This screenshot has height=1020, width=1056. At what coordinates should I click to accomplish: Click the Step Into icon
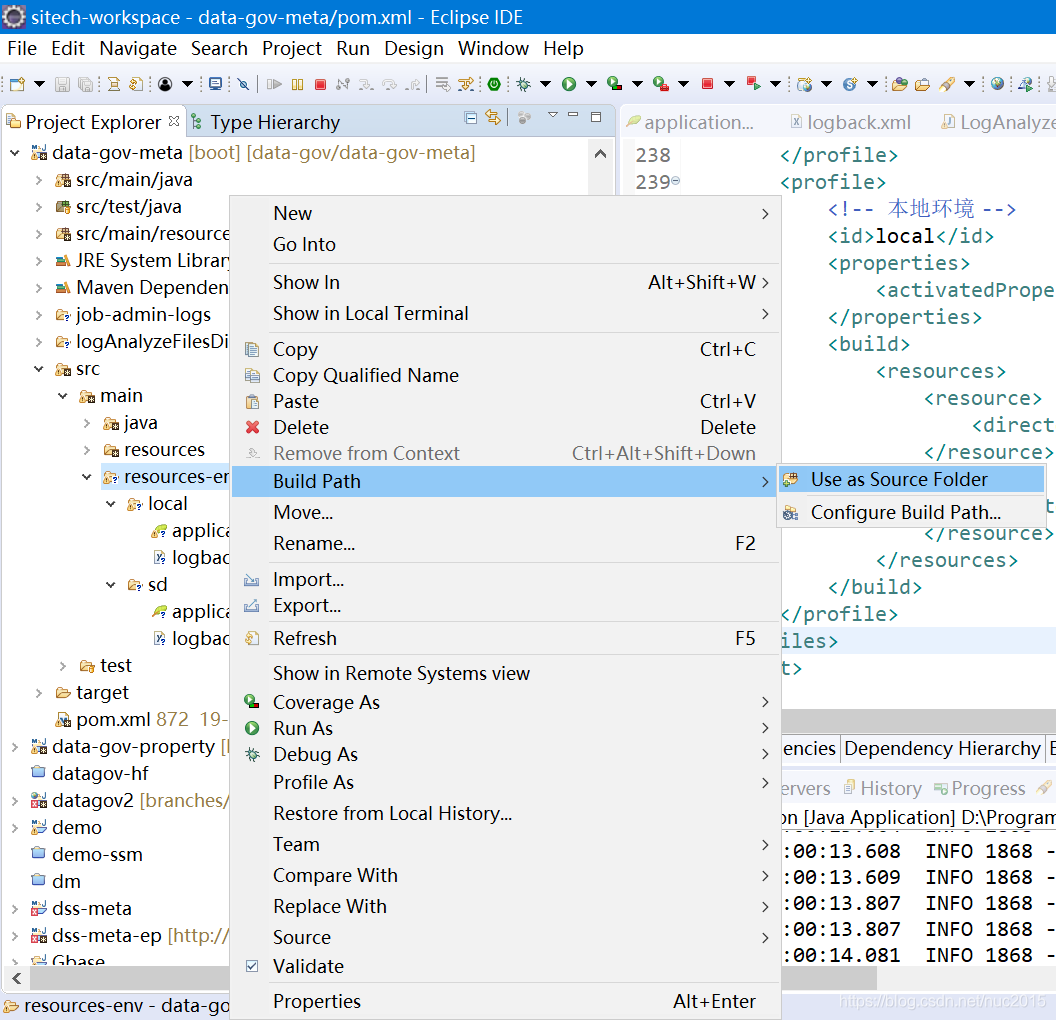(366, 84)
